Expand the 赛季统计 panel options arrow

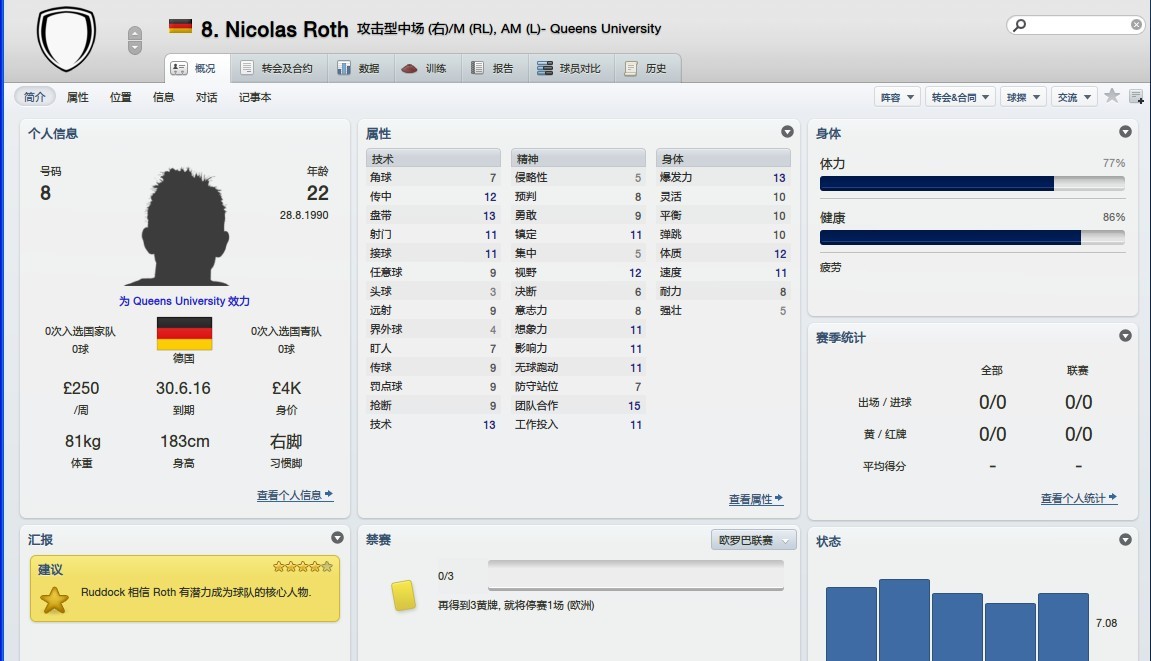1125,336
